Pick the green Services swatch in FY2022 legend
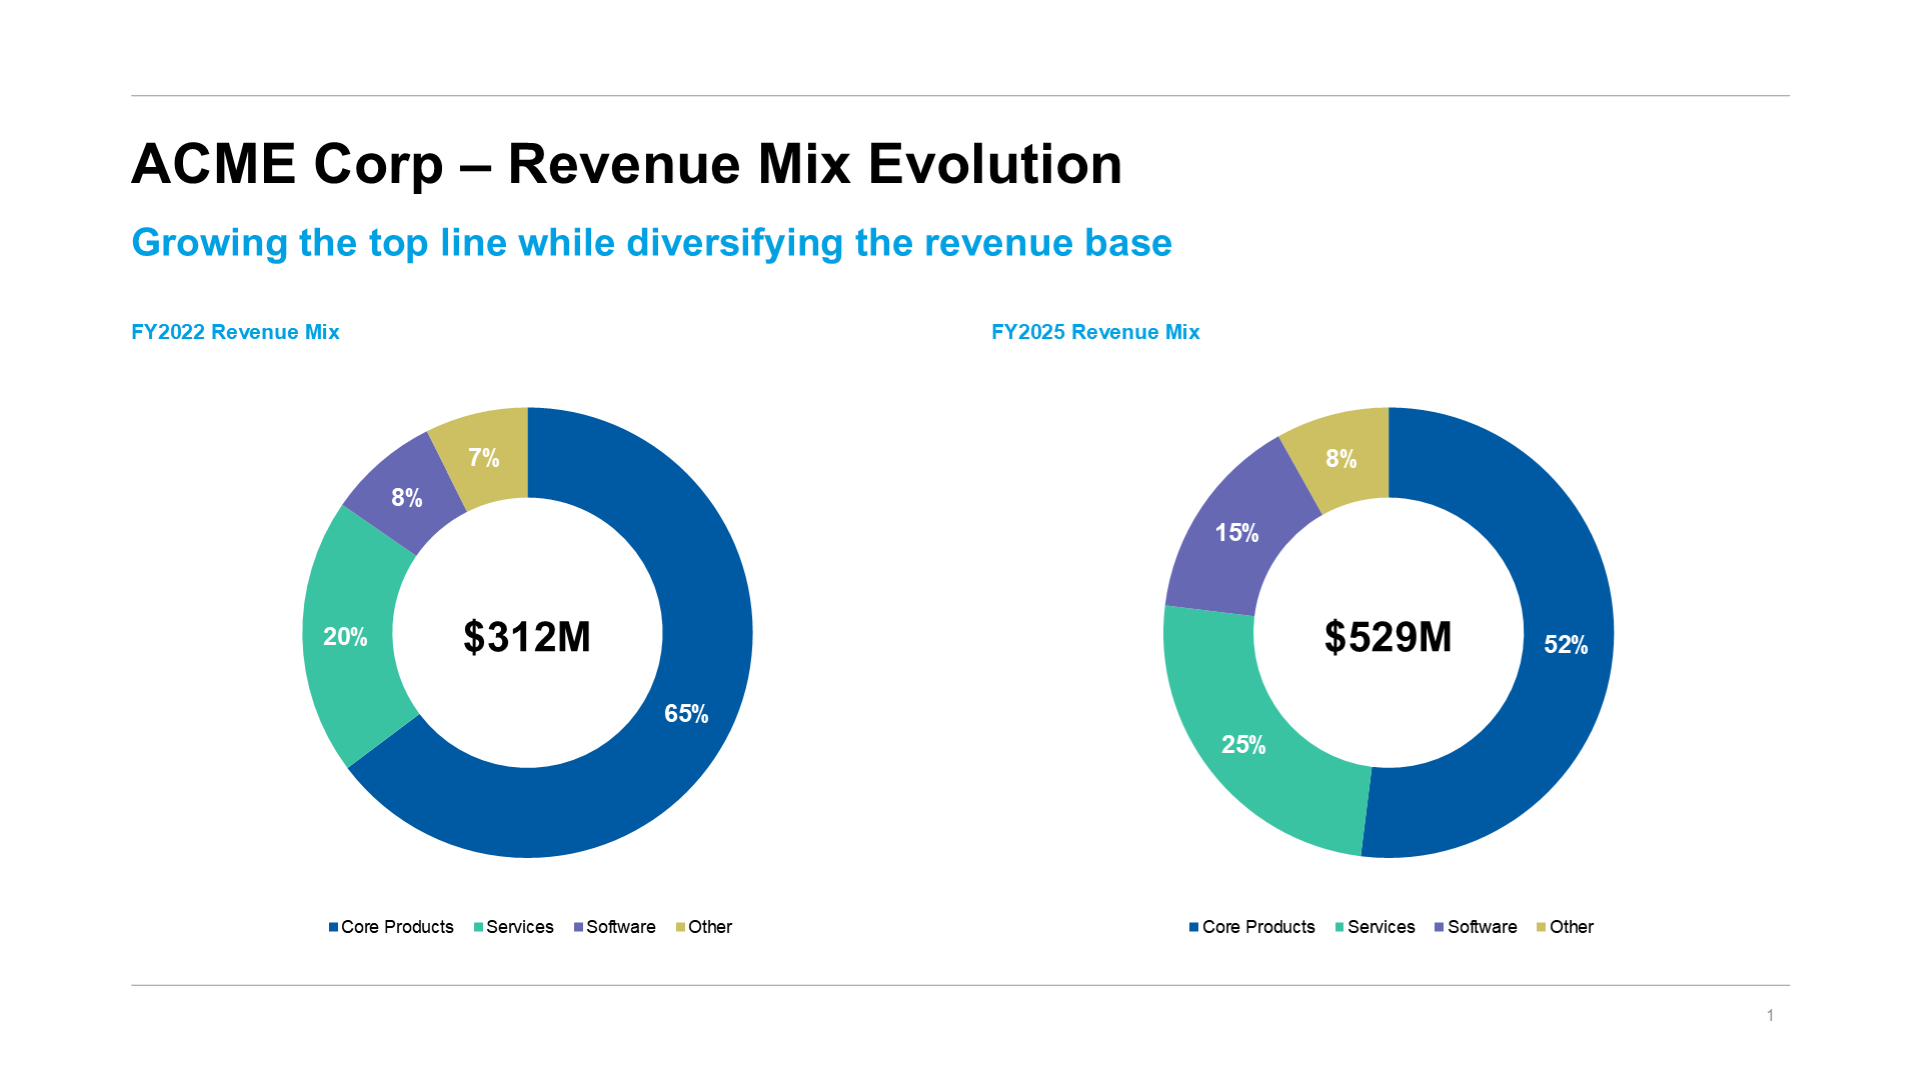Image resolution: width=1920 pixels, height=1080 pixels. point(478,928)
